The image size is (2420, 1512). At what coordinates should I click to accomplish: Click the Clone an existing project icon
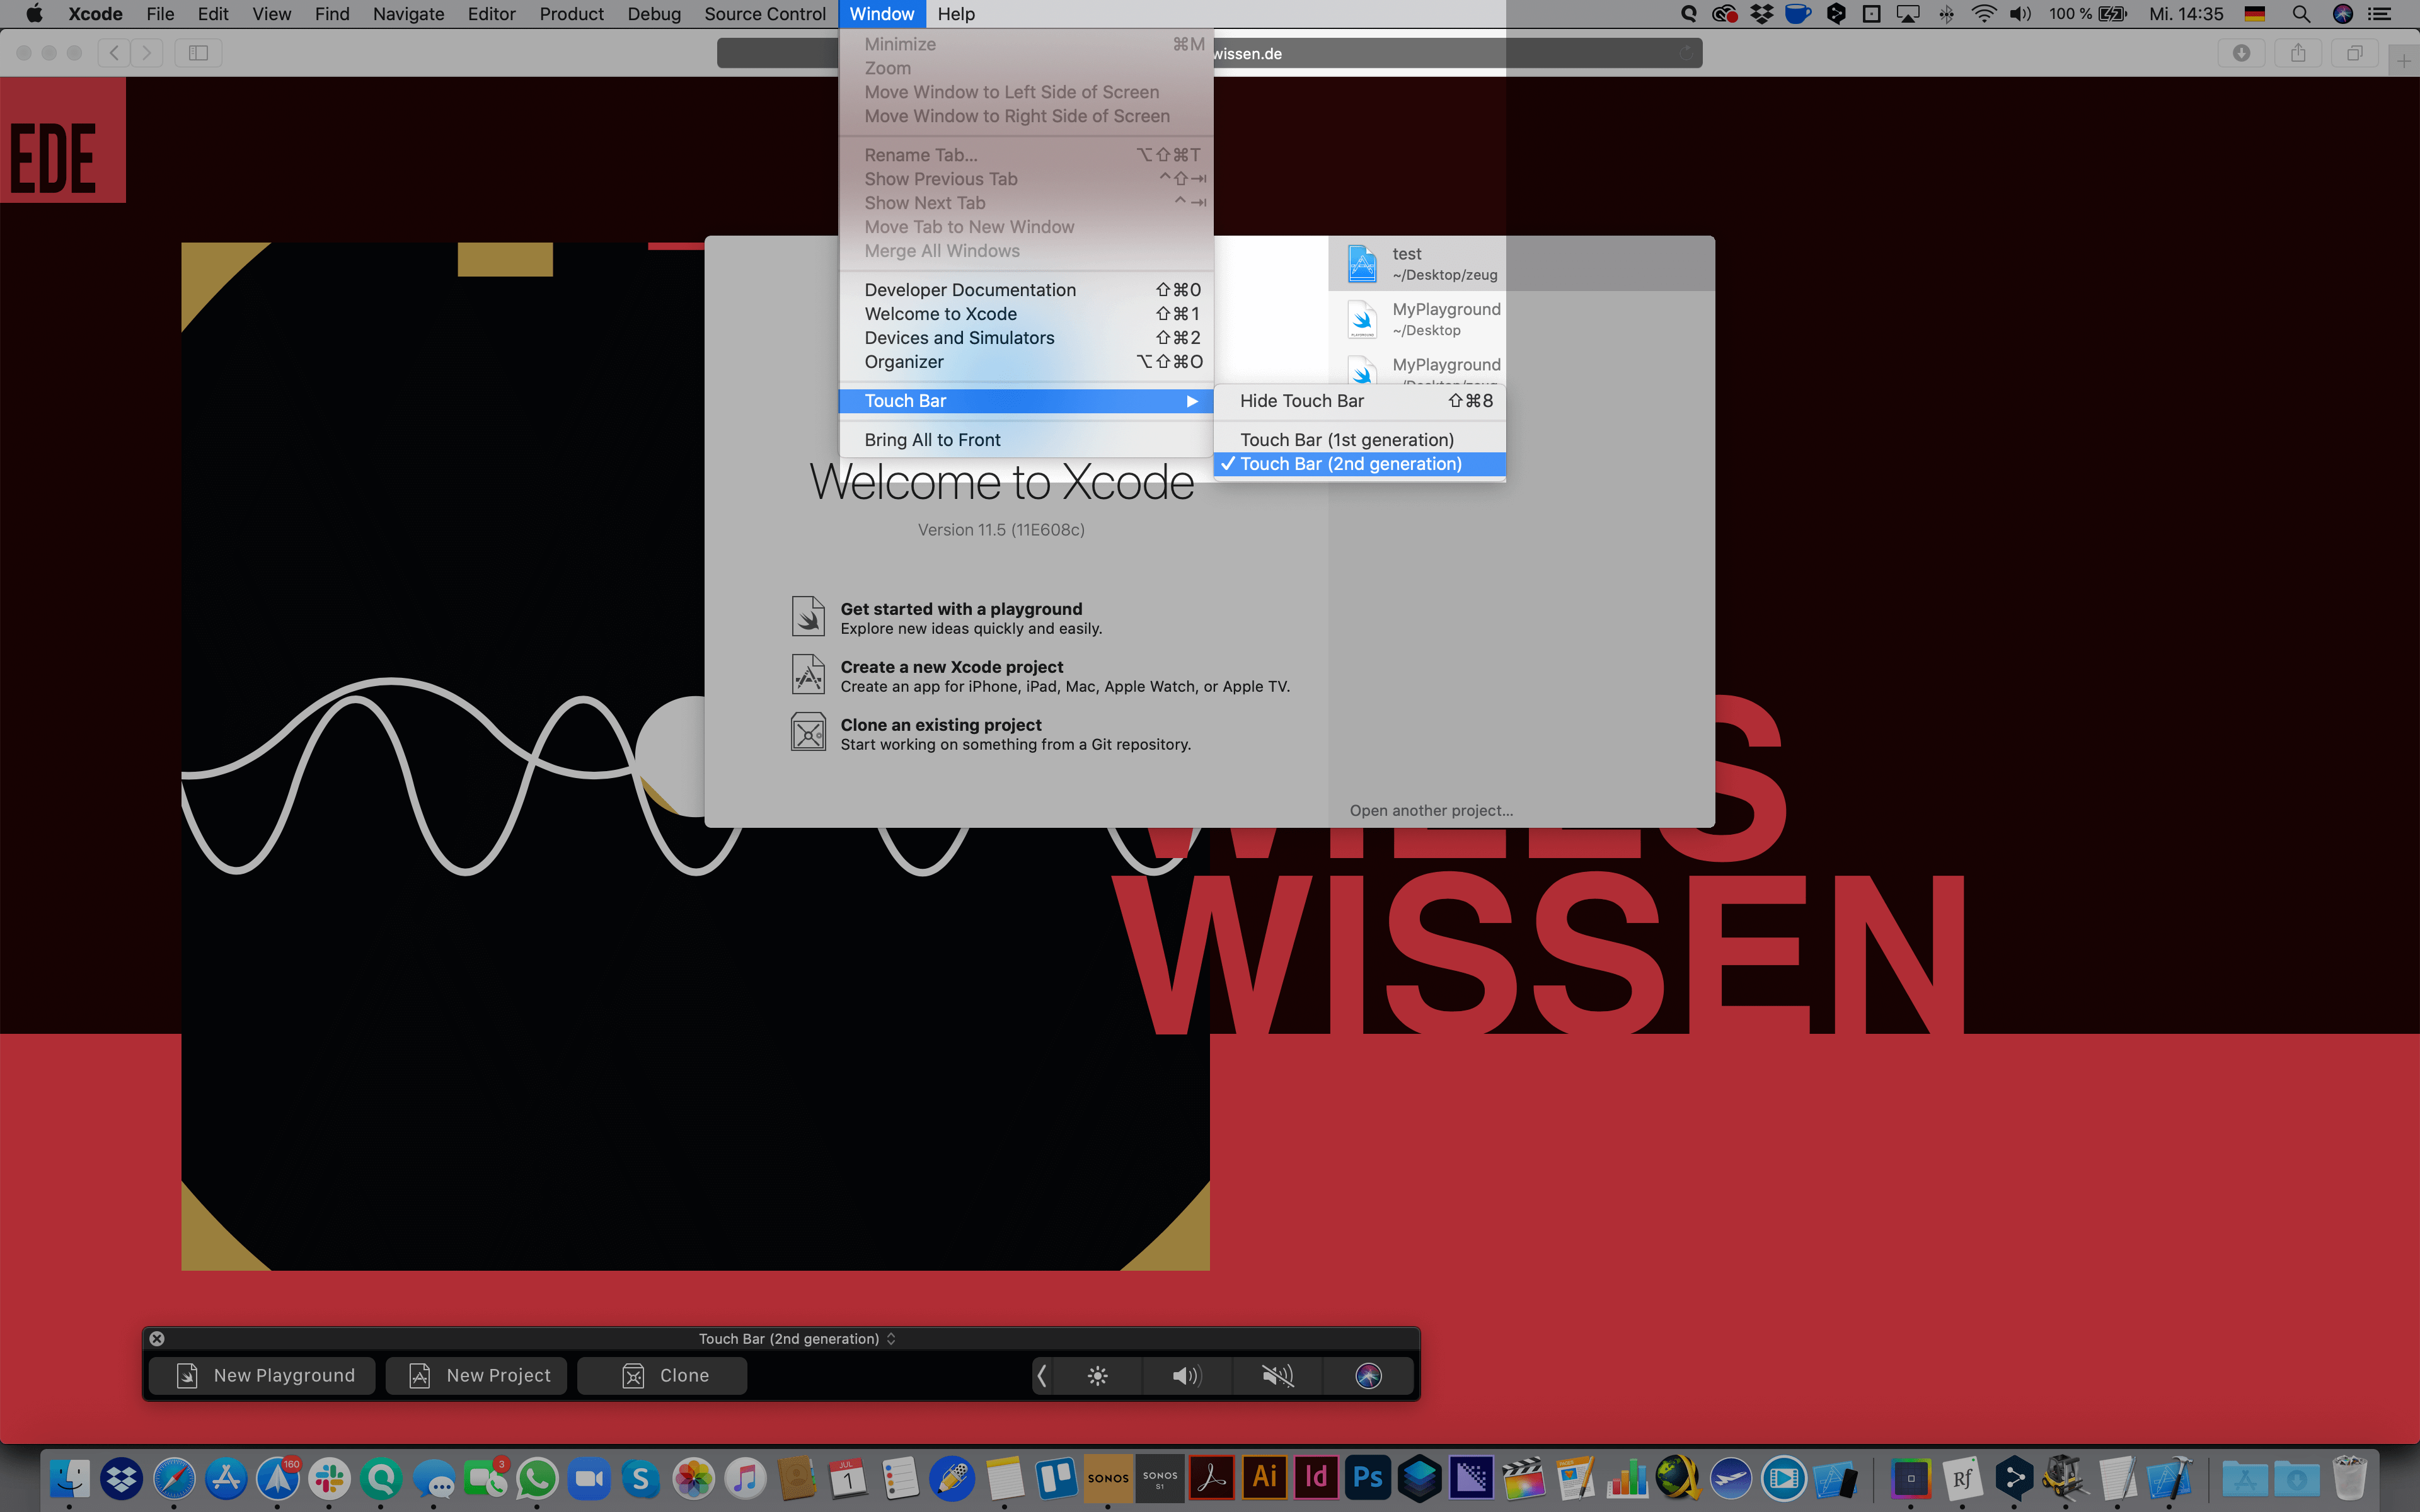[808, 733]
